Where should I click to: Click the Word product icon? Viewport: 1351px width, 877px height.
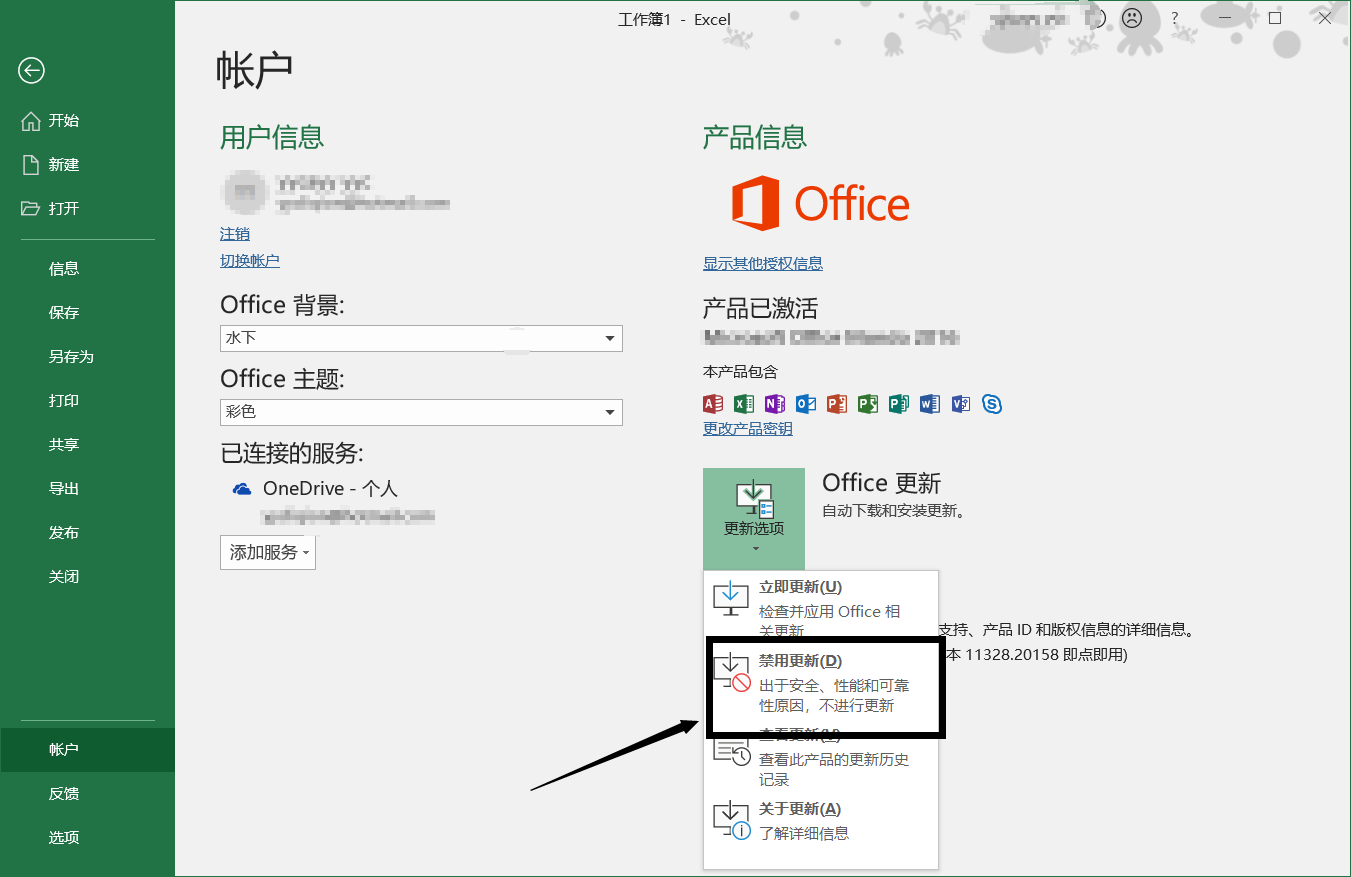930,404
